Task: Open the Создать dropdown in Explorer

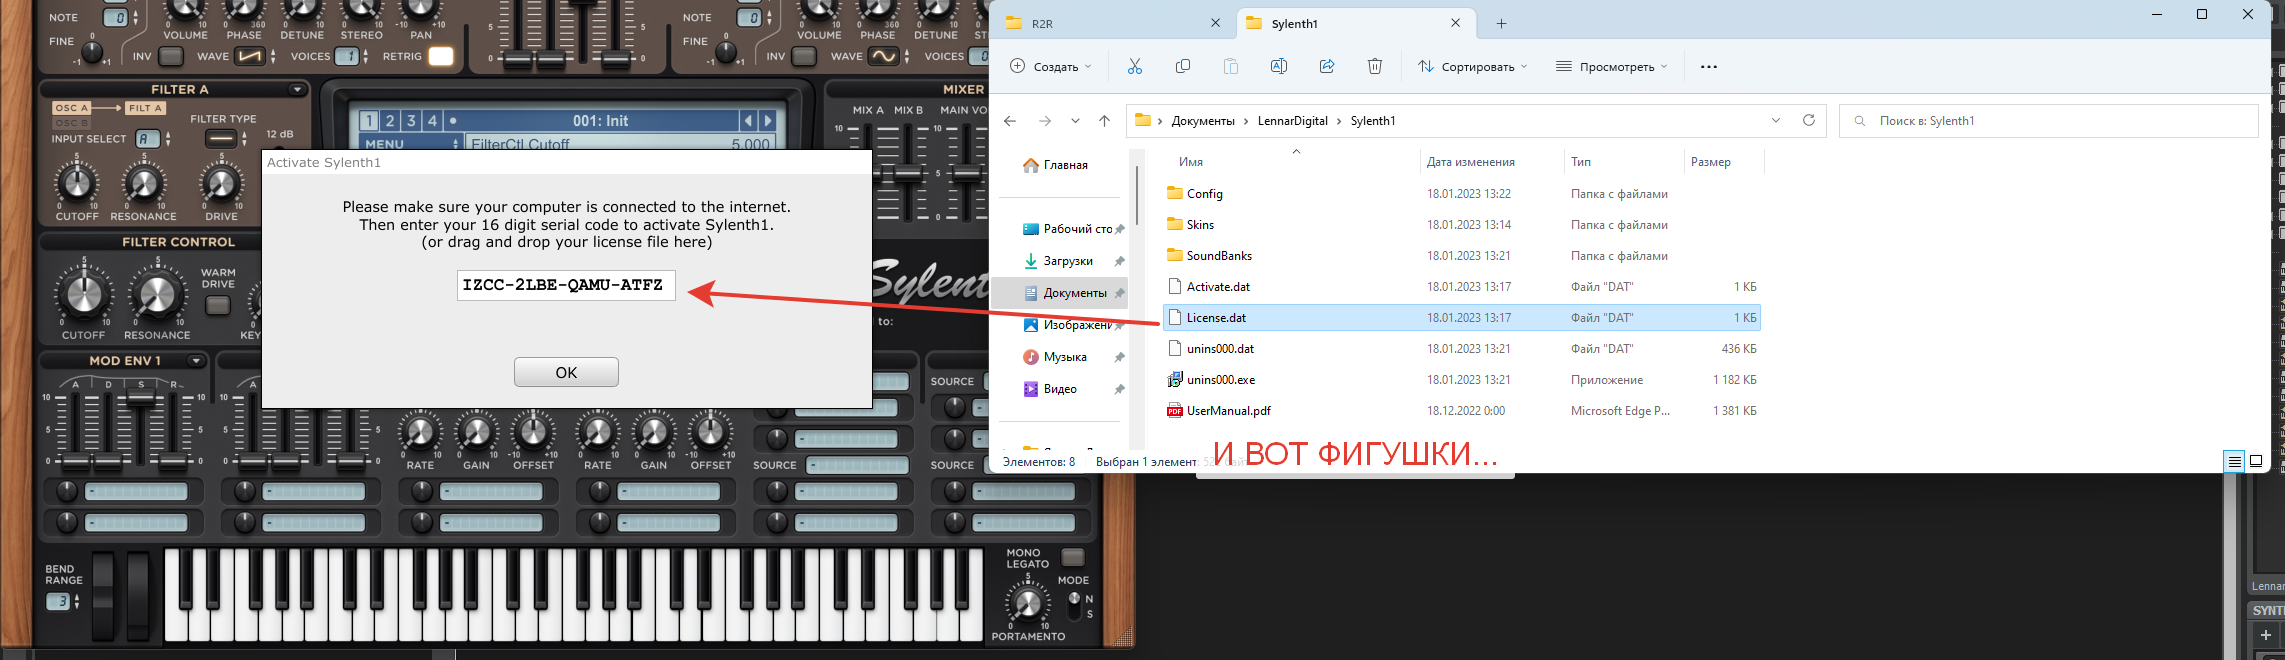Action: coord(1050,67)
